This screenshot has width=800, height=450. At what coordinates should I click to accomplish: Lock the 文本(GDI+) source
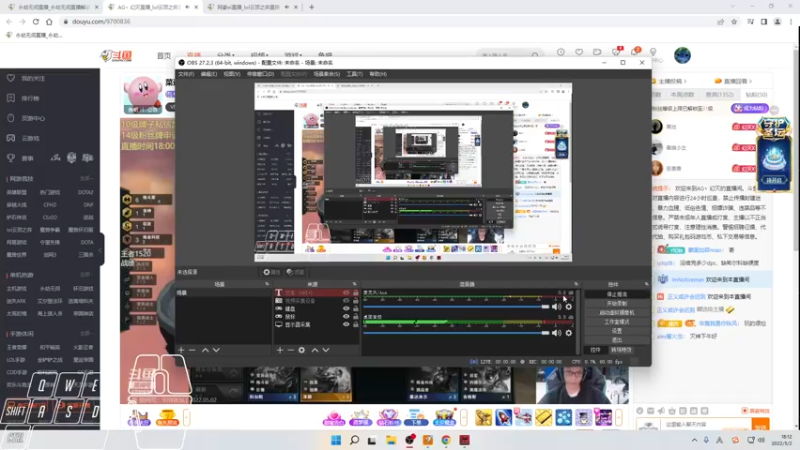(356, 293)
